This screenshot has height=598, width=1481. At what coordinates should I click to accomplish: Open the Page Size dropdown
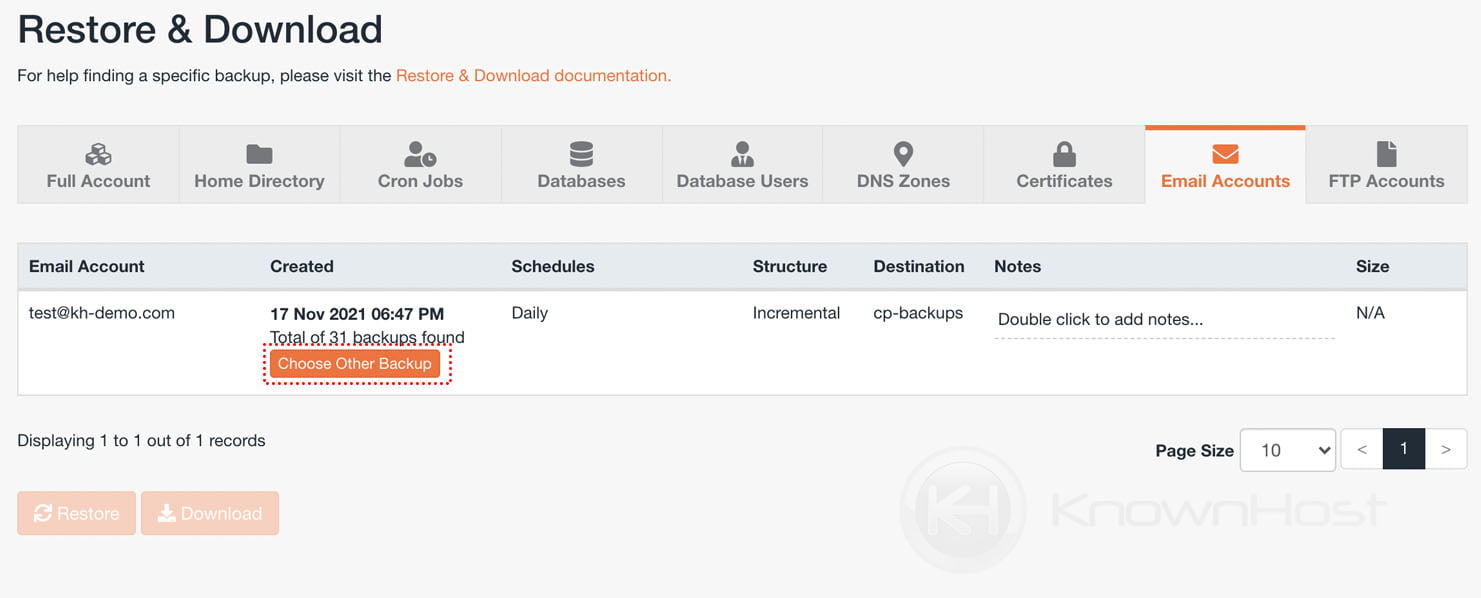pos(1287,449)
